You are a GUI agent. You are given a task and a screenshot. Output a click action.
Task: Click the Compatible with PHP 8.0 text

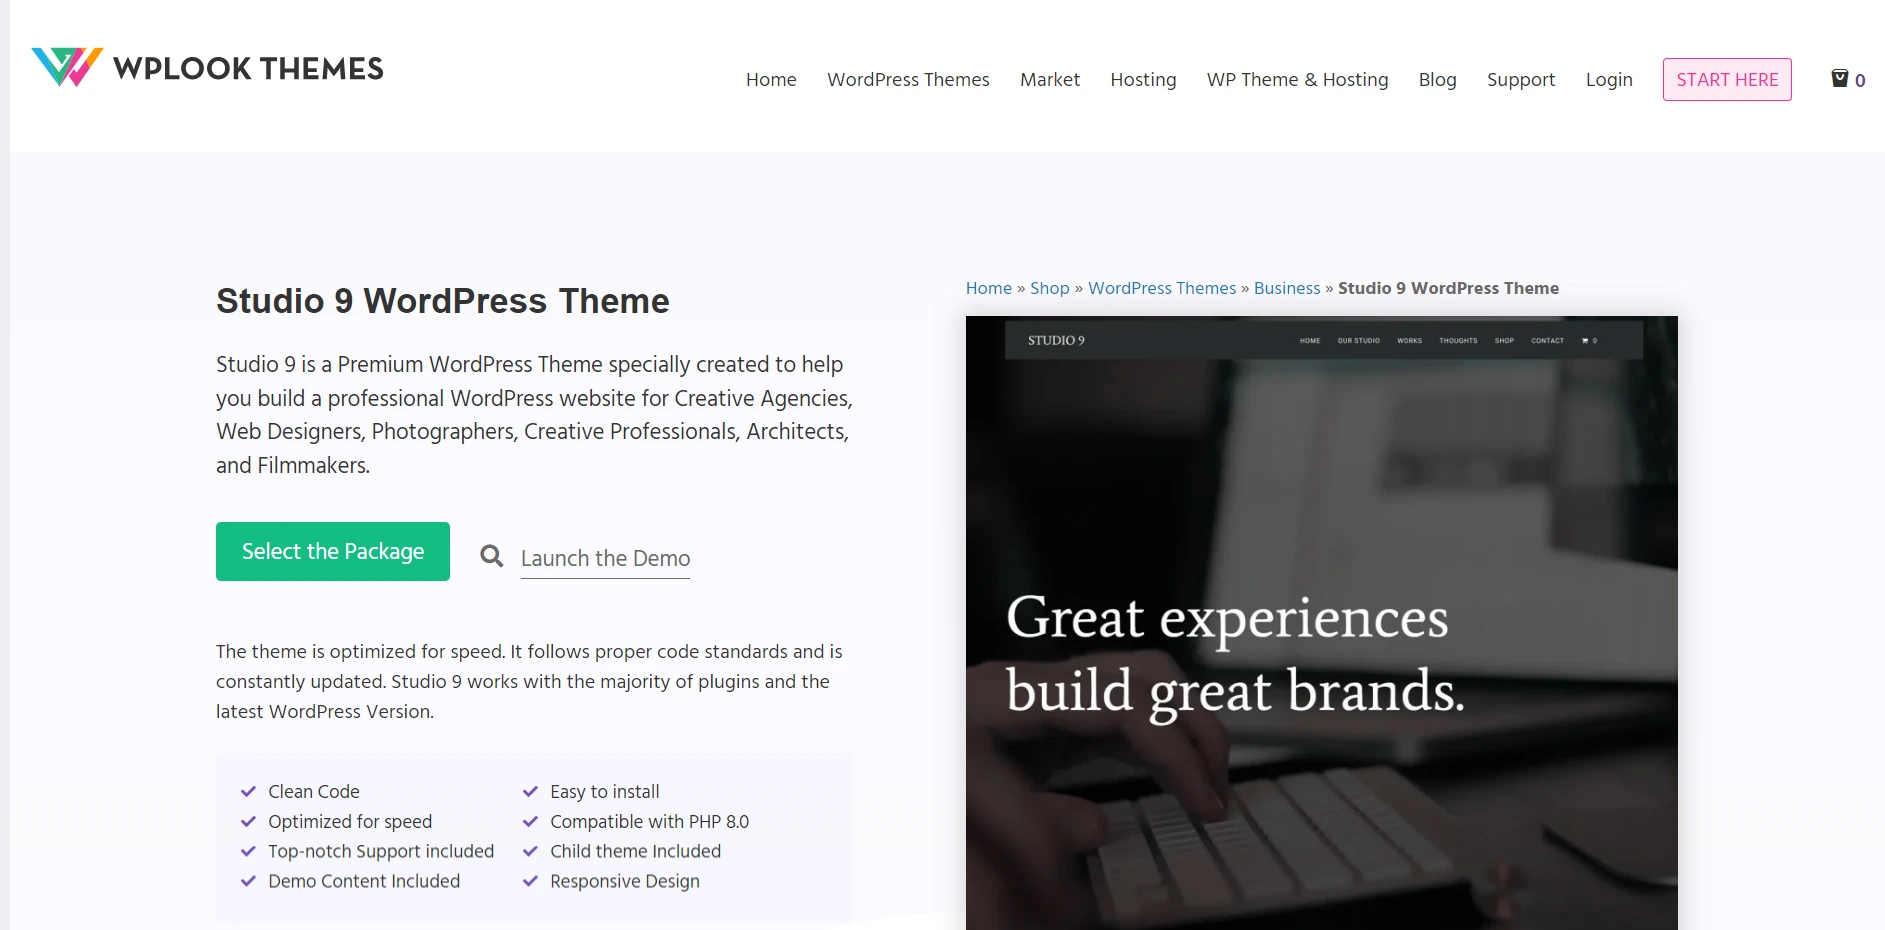click(x=650, y=822)
